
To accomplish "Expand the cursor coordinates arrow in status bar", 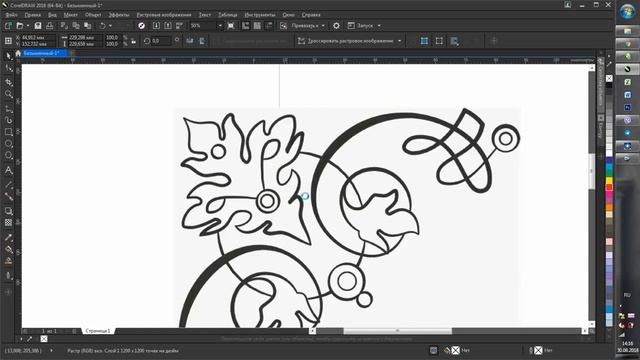I will [51, 350].
